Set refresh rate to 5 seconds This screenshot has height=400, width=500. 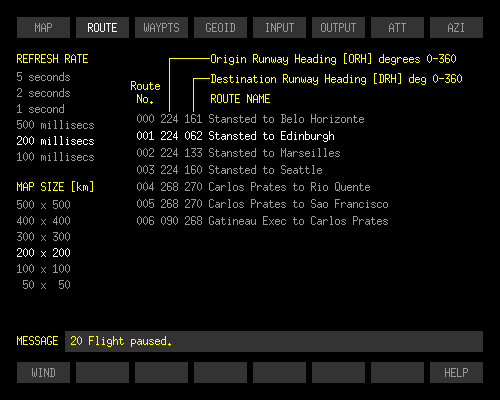[x=43, y=77]
